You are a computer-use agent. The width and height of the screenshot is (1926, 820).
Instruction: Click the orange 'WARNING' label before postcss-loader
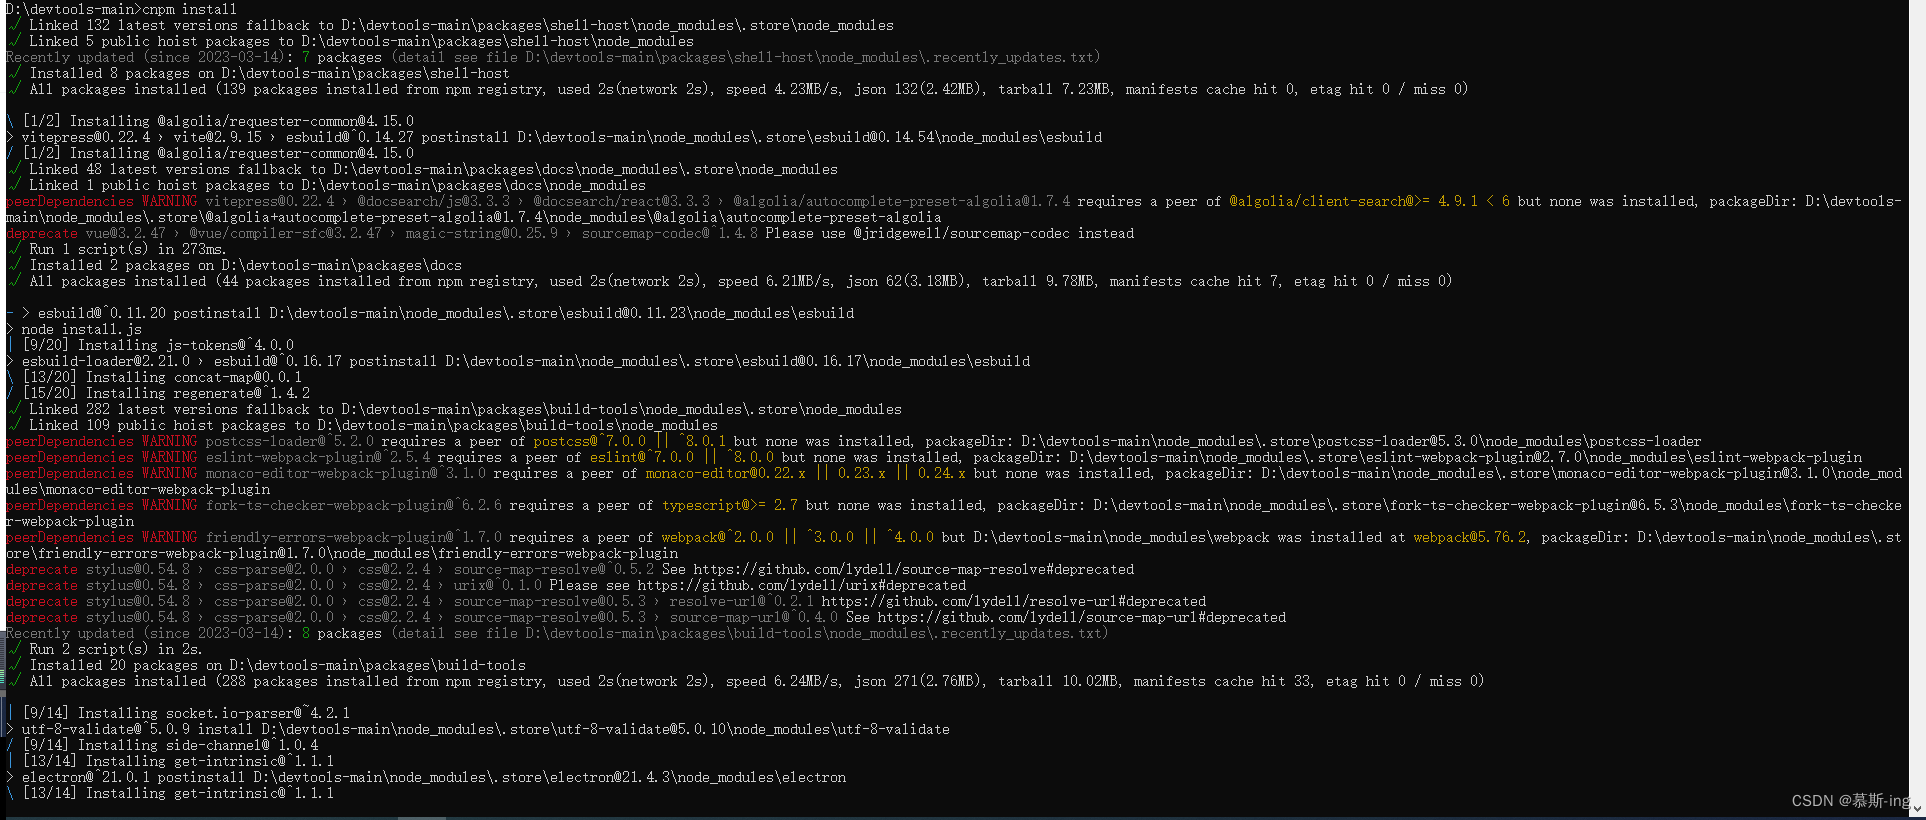pyautogui.click(x=169, y=441)
